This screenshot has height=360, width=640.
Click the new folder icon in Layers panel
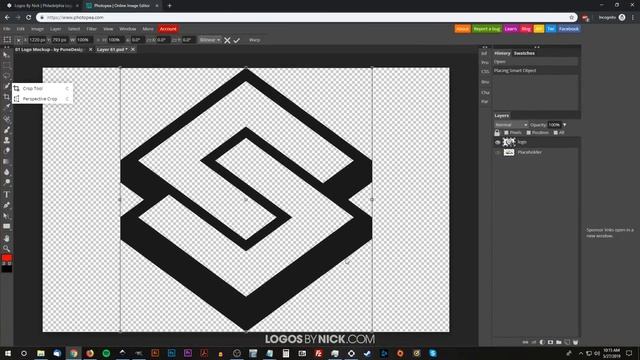point(559,342)
